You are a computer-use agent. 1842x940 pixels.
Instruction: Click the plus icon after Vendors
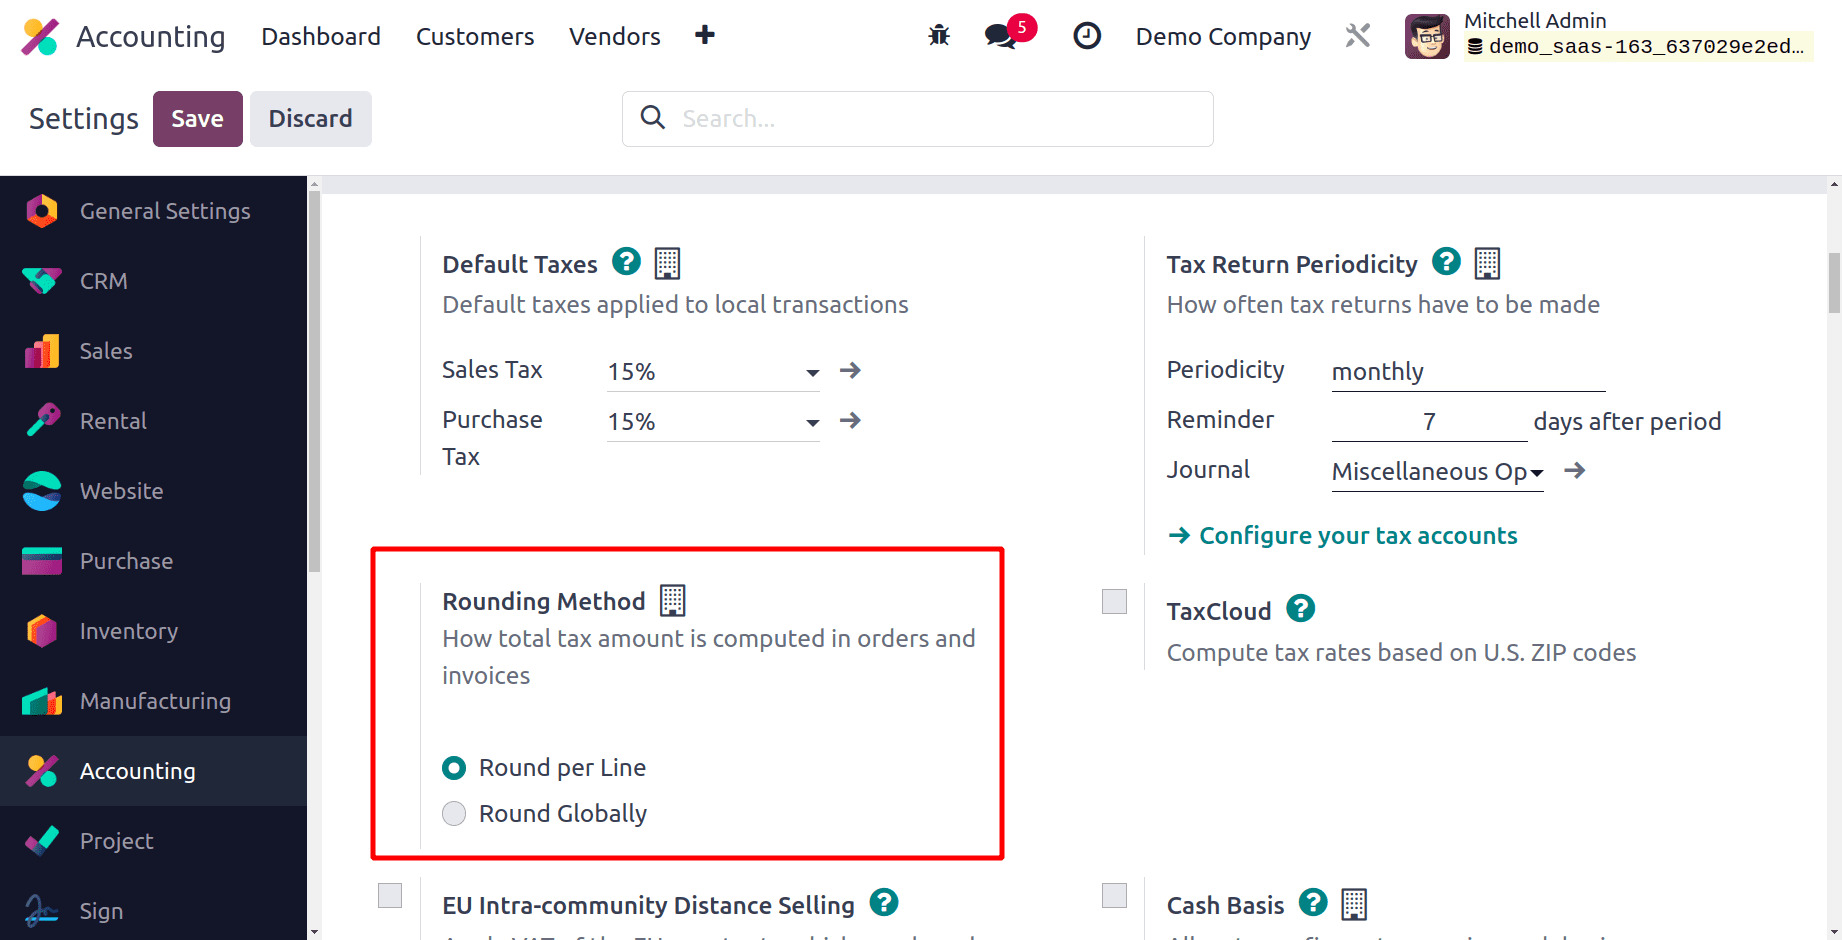(705, 35)
